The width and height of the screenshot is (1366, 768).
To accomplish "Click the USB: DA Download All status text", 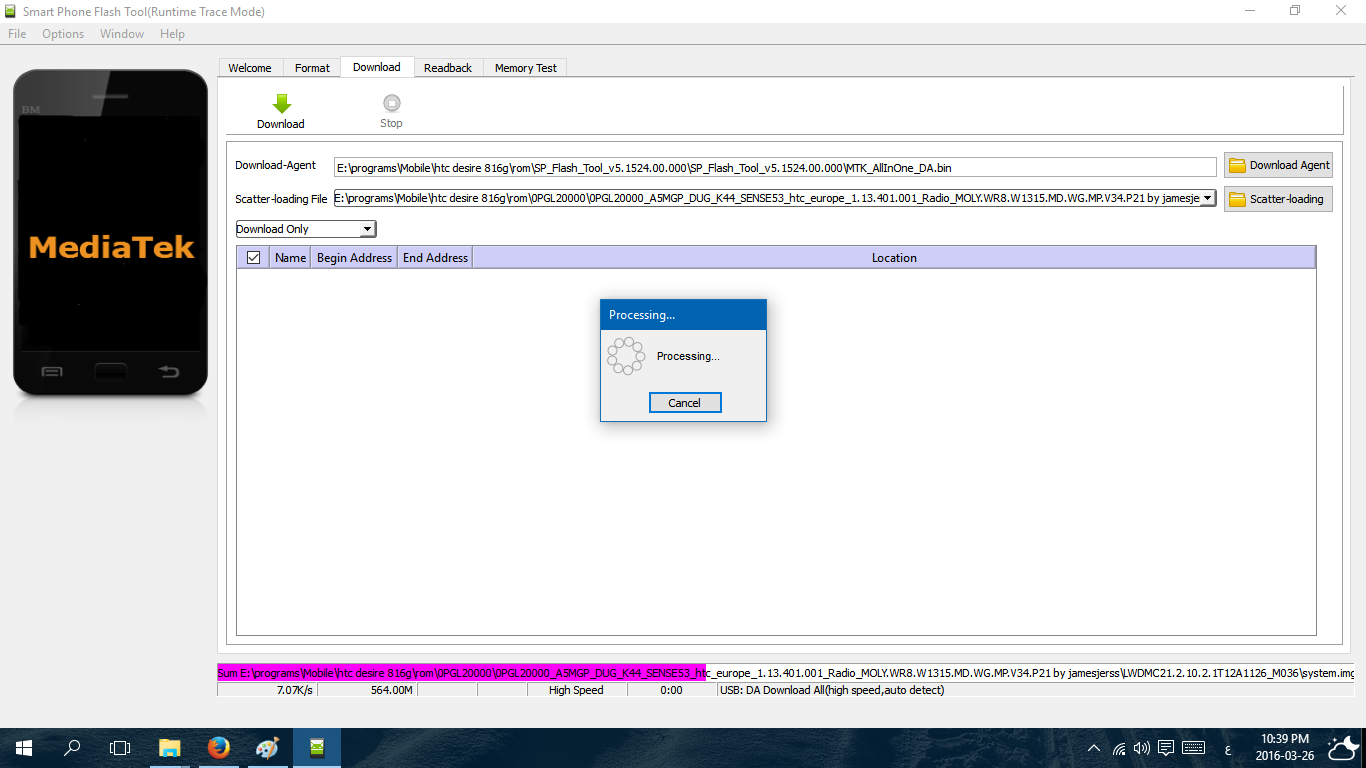I will [x=832, y=690].
